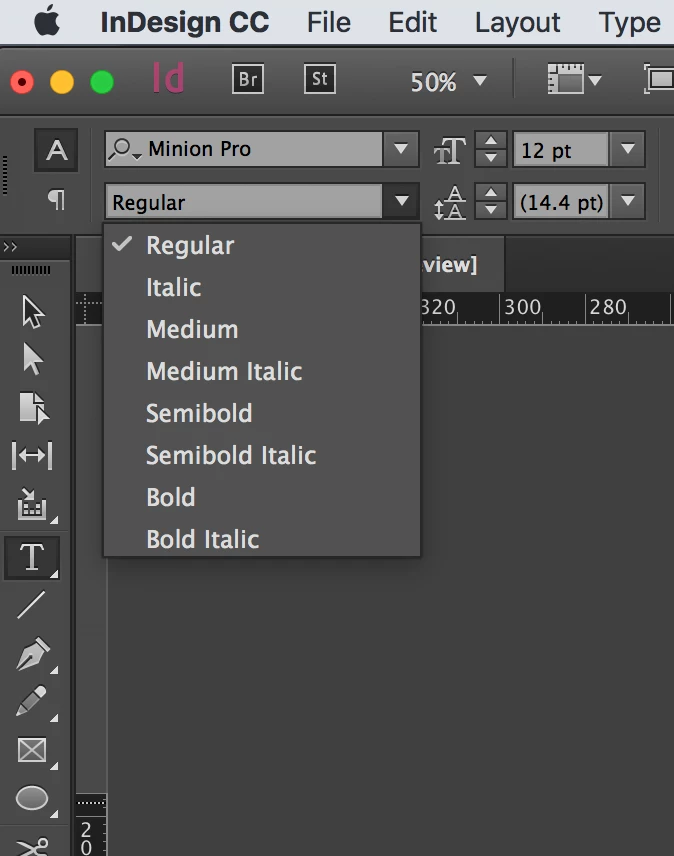Choose Bold Italic style from list
674x856 pixels.
click(262, 539)
